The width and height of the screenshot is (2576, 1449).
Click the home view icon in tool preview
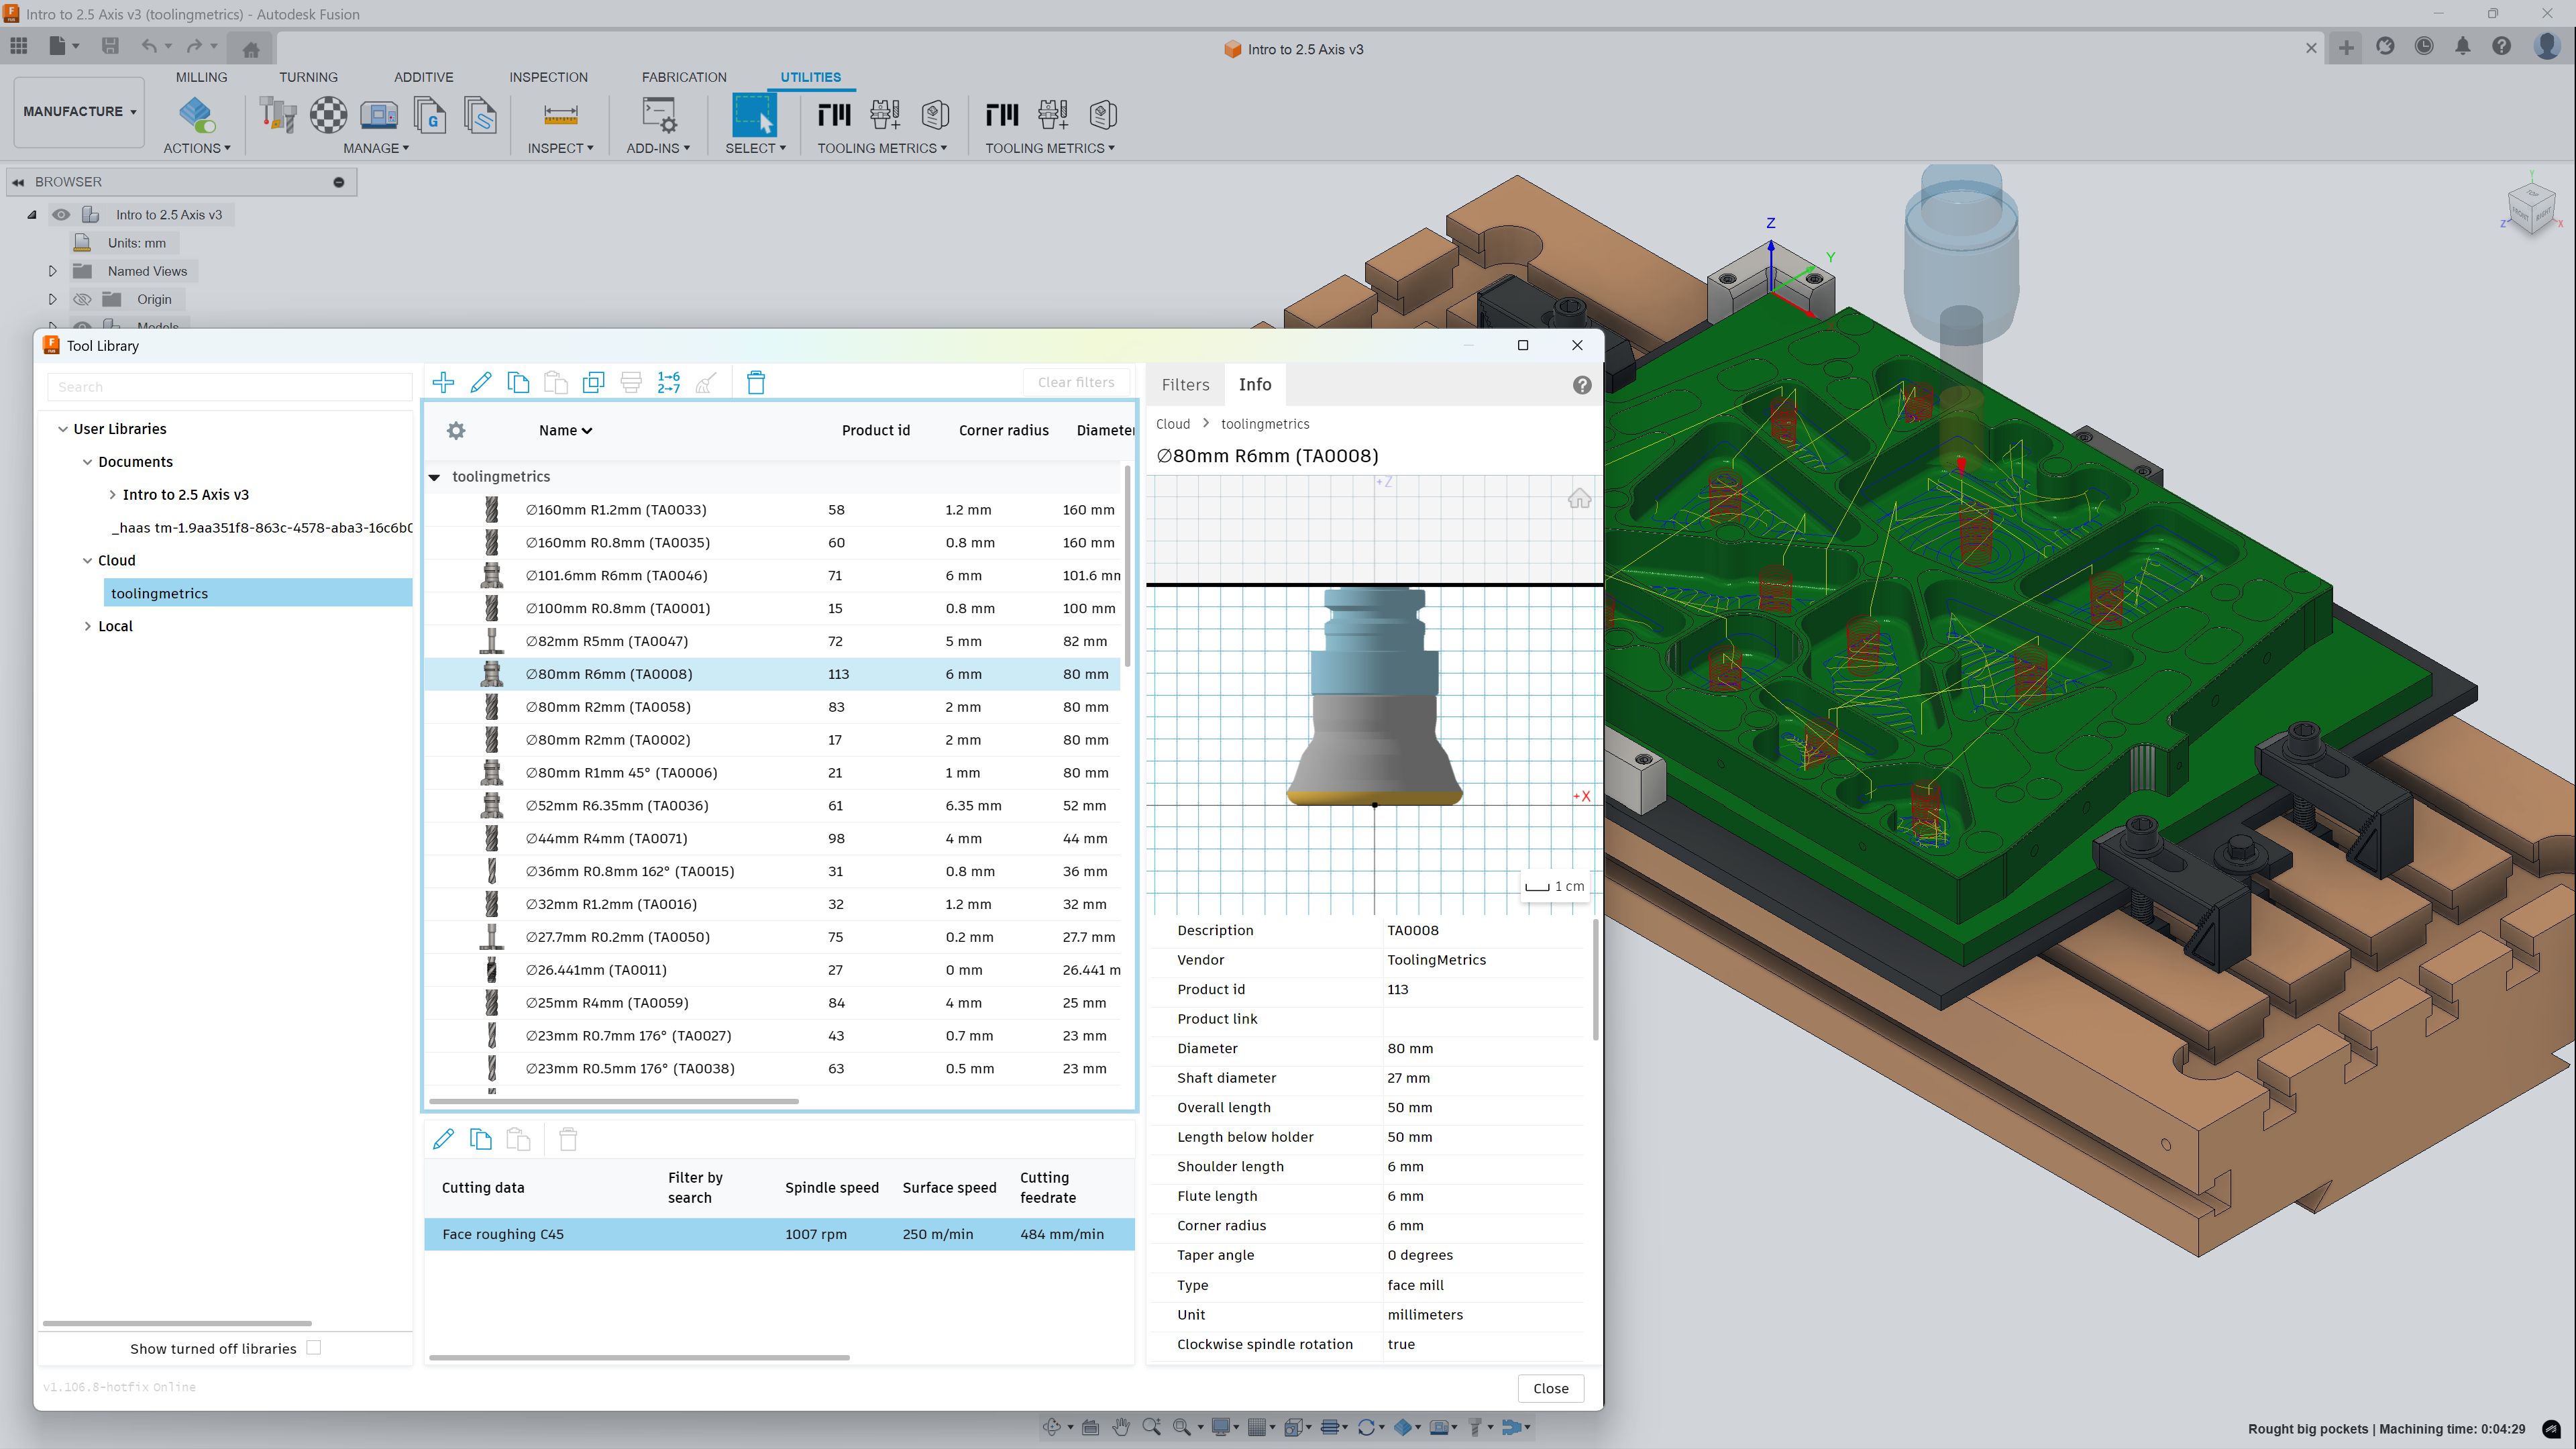click(x=1579, y=499)
